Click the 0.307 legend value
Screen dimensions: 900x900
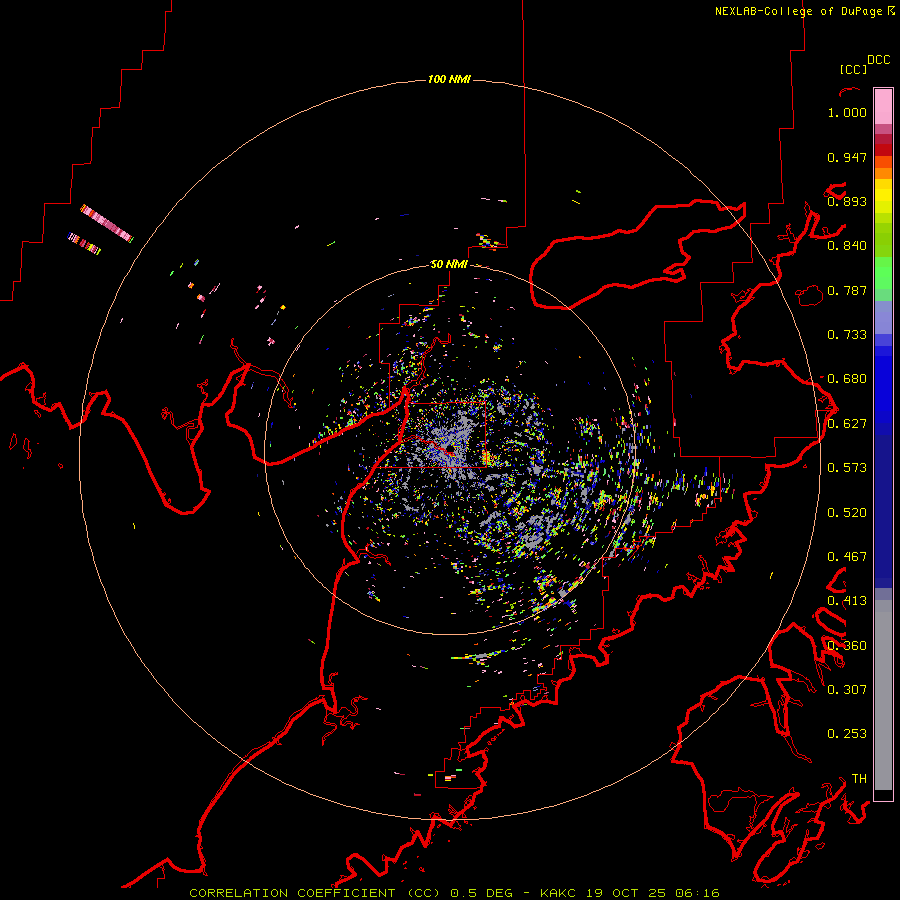tap(847, 690)
